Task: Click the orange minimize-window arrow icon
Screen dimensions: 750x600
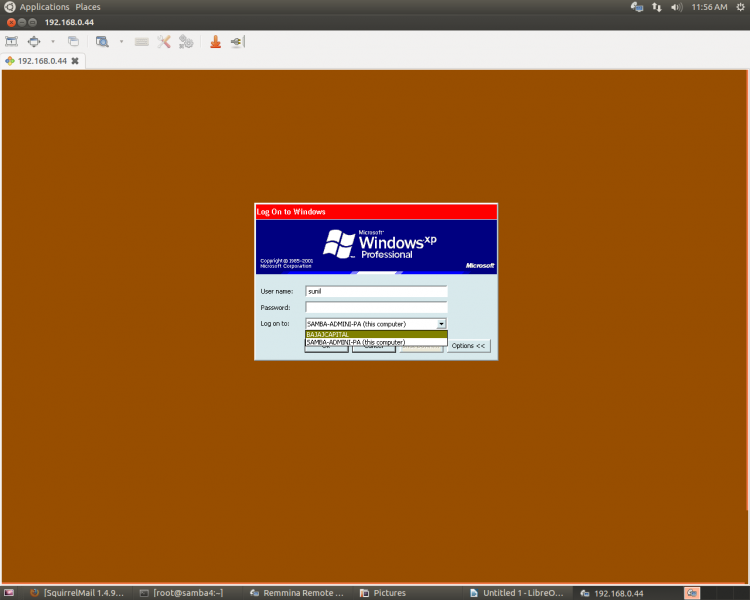Action: tap(216, 42)
